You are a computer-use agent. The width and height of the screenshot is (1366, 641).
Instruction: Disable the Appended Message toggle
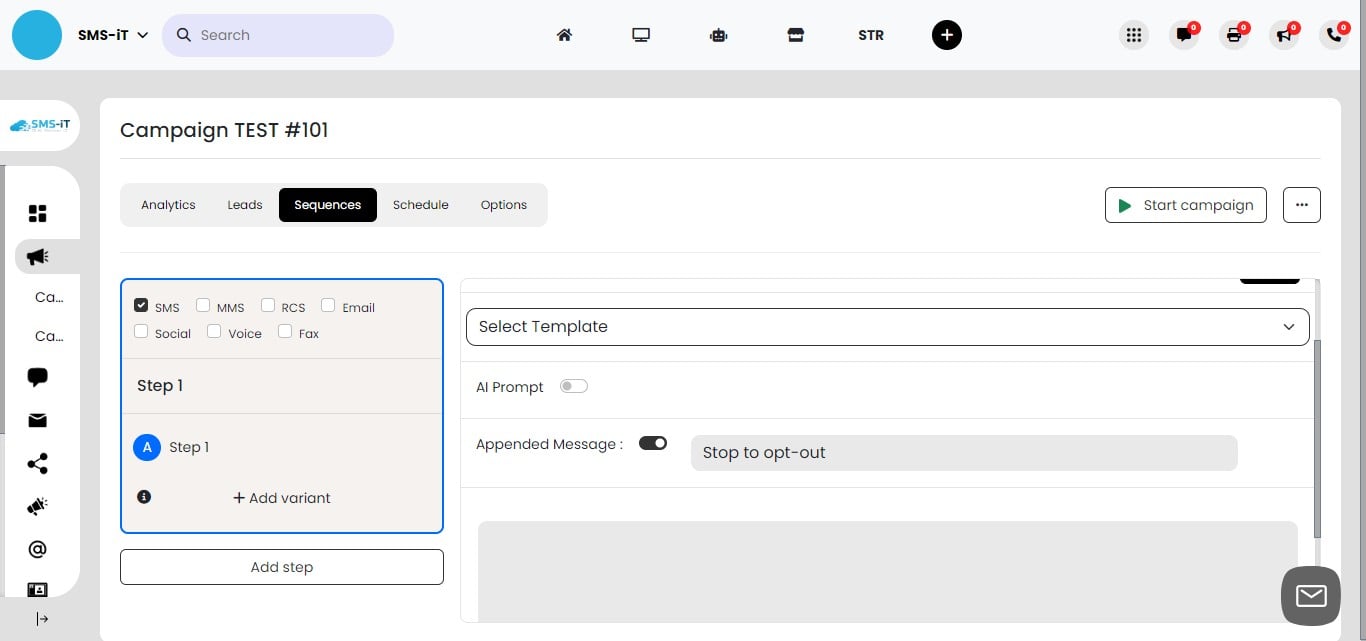click(653, 443)
